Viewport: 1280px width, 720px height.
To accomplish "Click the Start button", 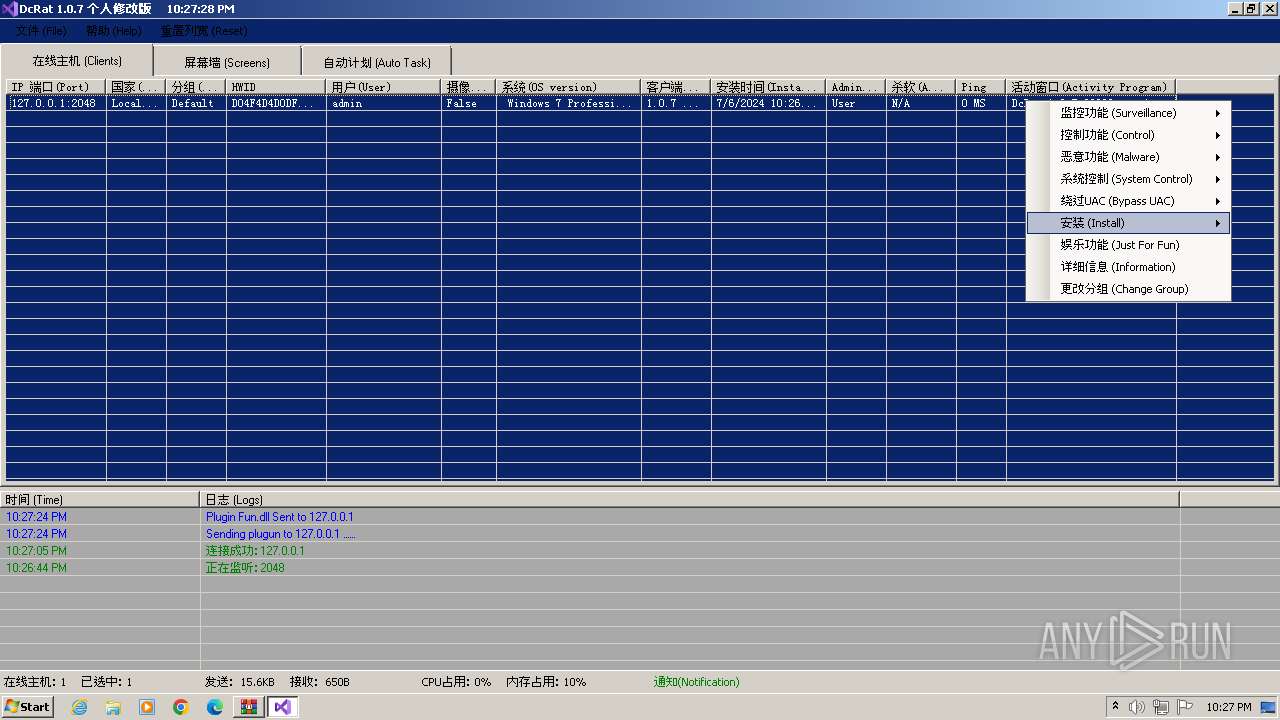I will [x=28, y=707].
